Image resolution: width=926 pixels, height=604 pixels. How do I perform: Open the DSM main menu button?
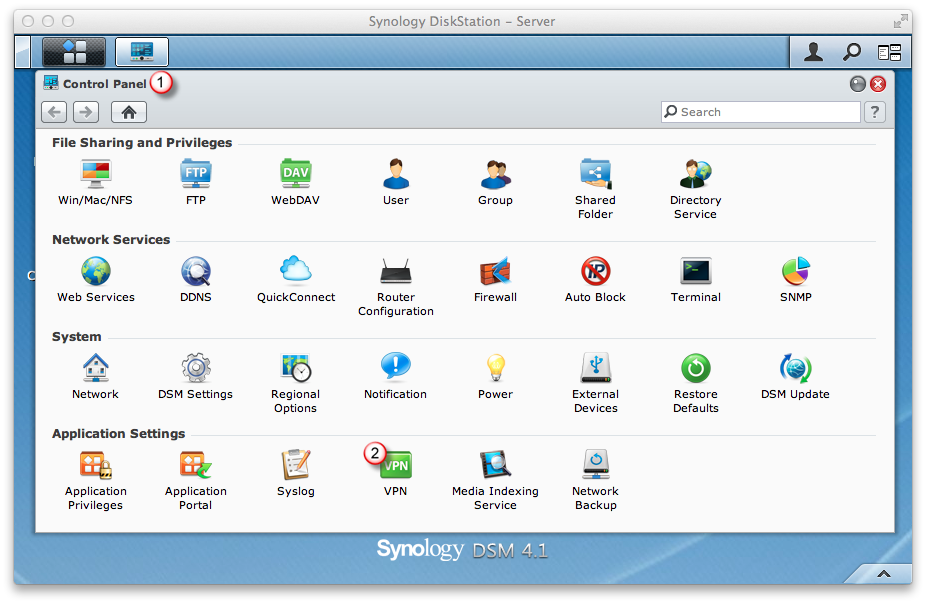pos(74,51)
